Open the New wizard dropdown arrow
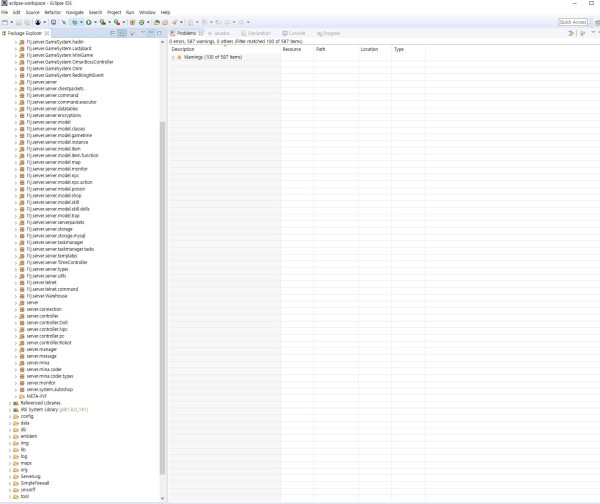The height and width of the screenshot is (504, 600). coord(11,22)
